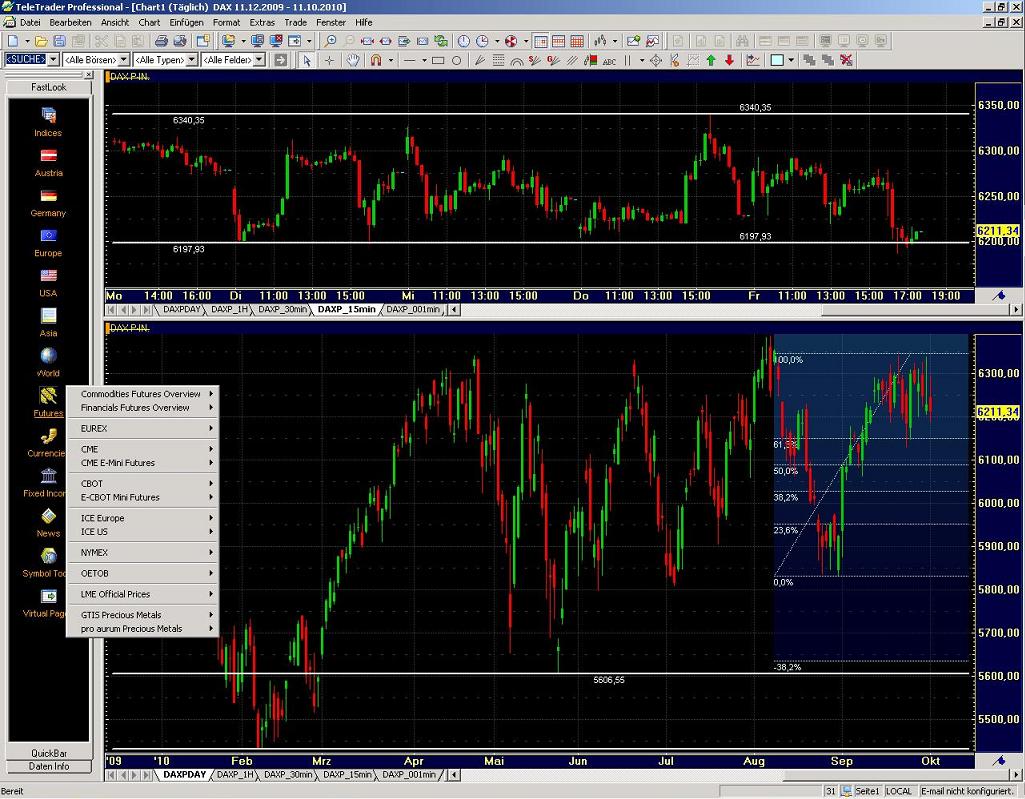Select the ellipse drawing tool
Screen dimensions: 1025x799
456,60
